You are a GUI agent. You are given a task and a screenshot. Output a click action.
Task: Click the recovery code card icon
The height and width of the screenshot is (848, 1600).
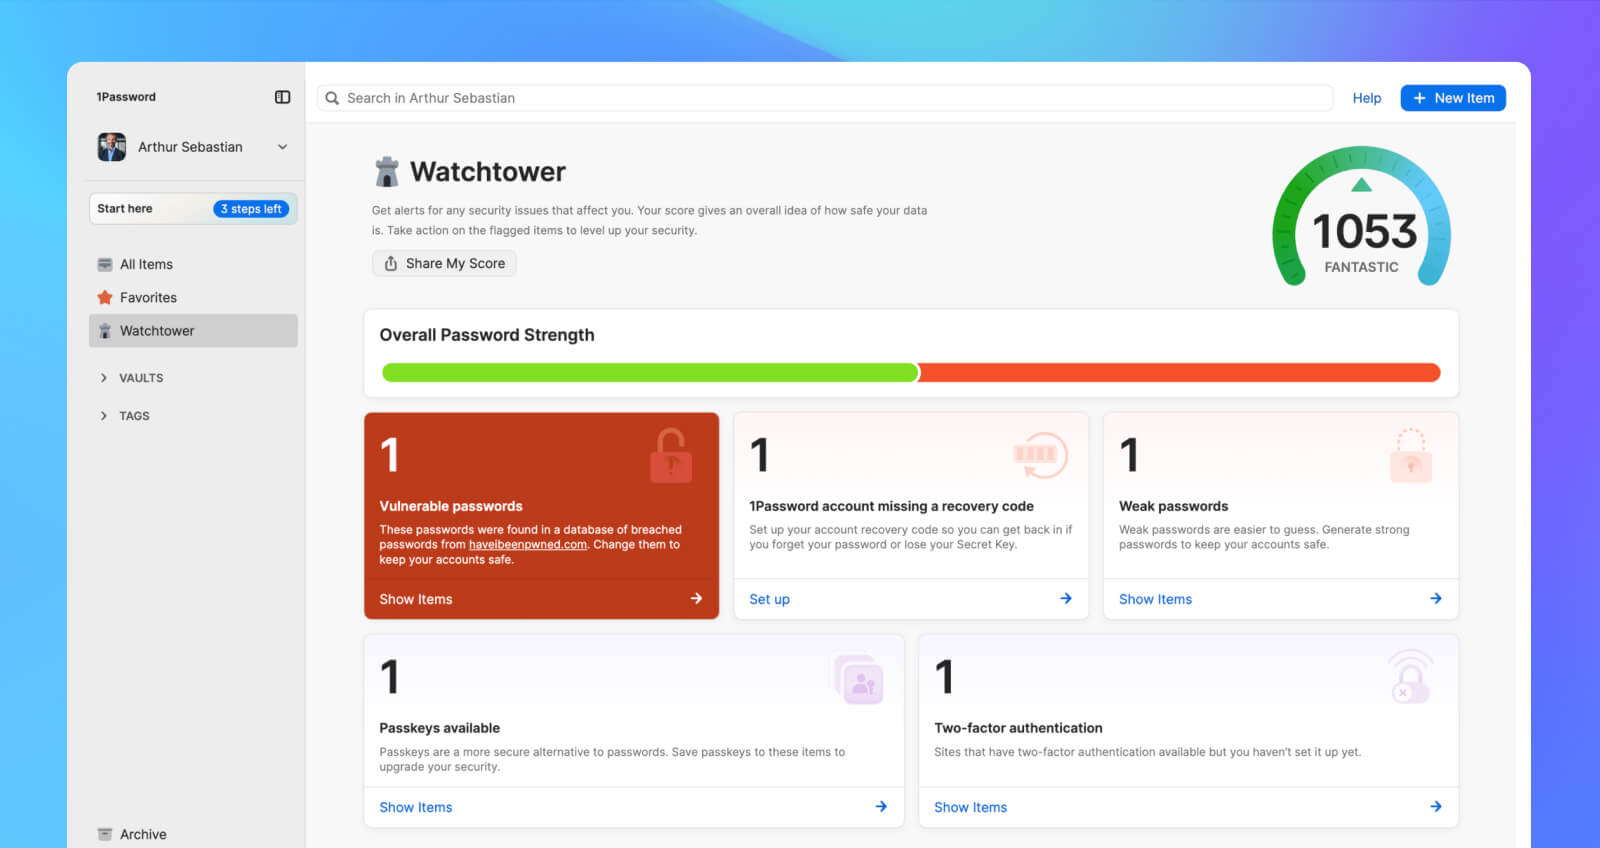click(1041, 455)
